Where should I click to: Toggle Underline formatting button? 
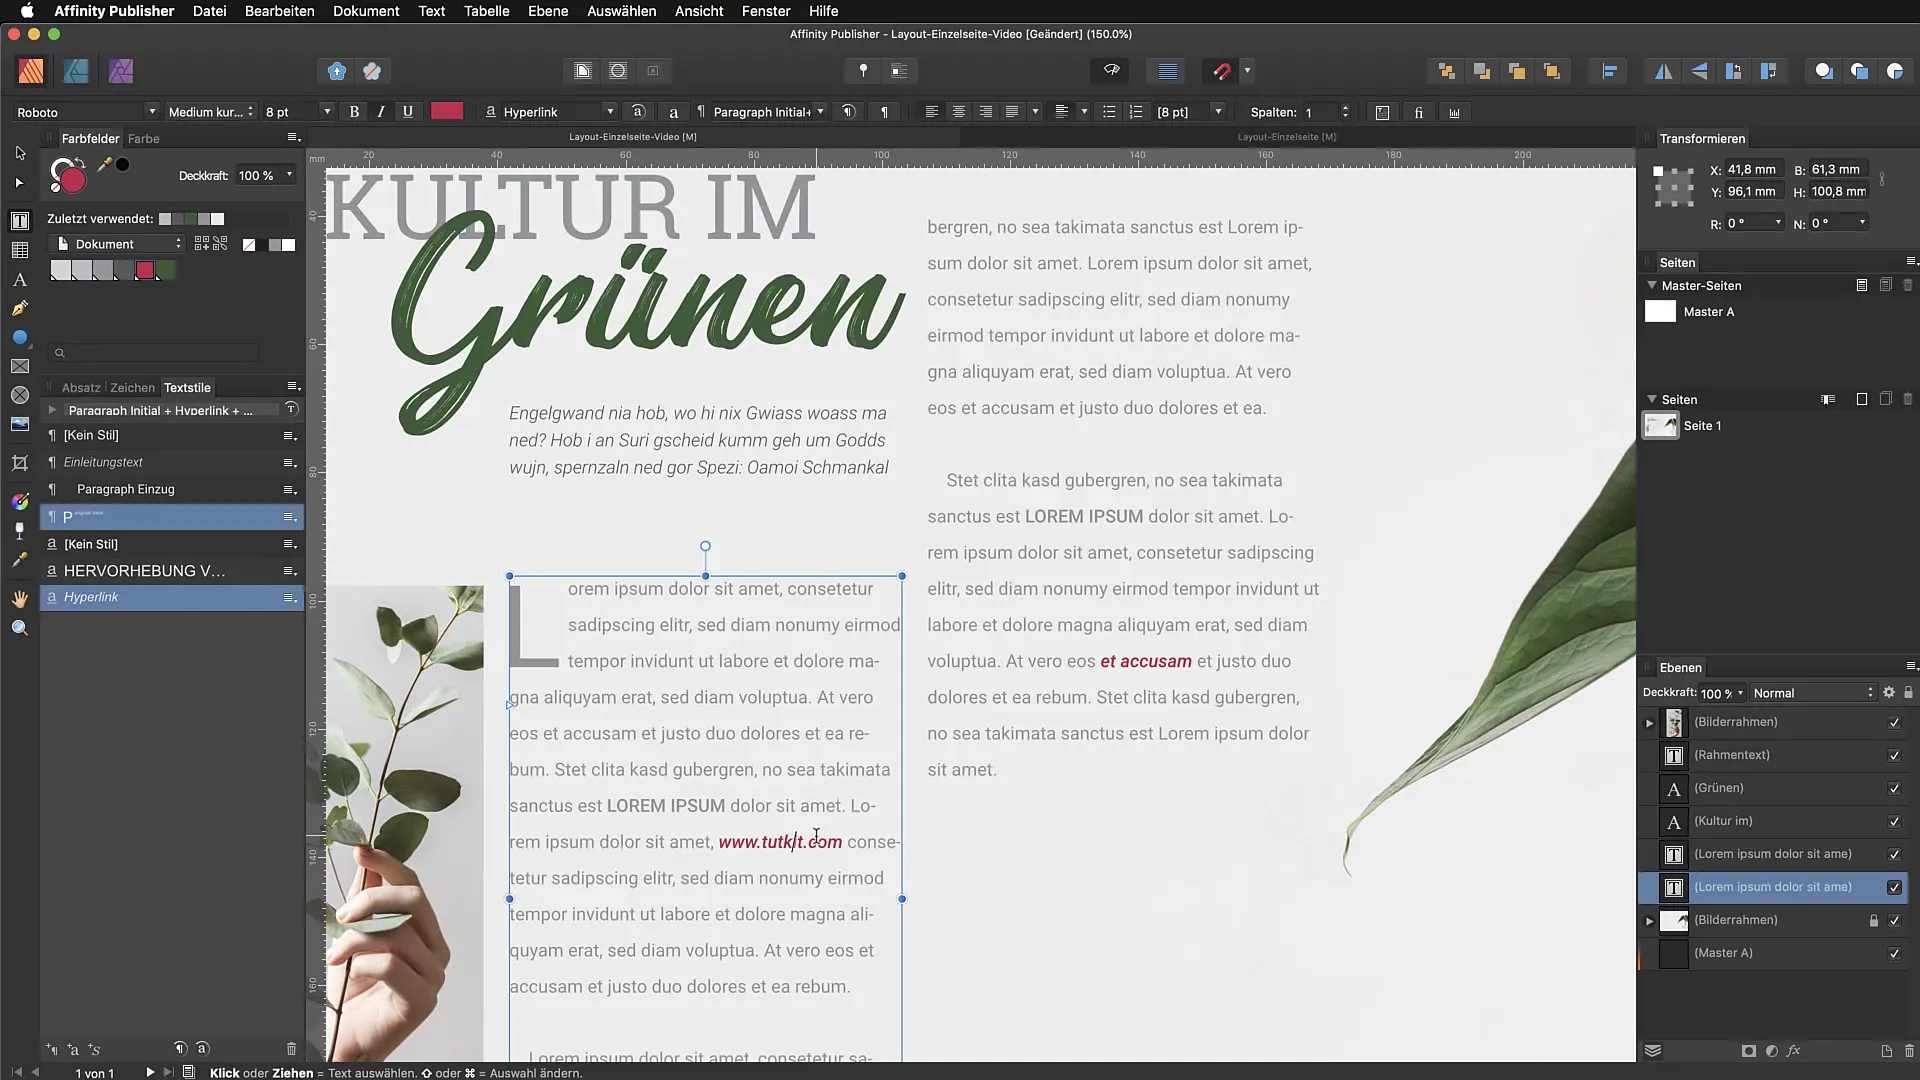(x=408, y=112)
